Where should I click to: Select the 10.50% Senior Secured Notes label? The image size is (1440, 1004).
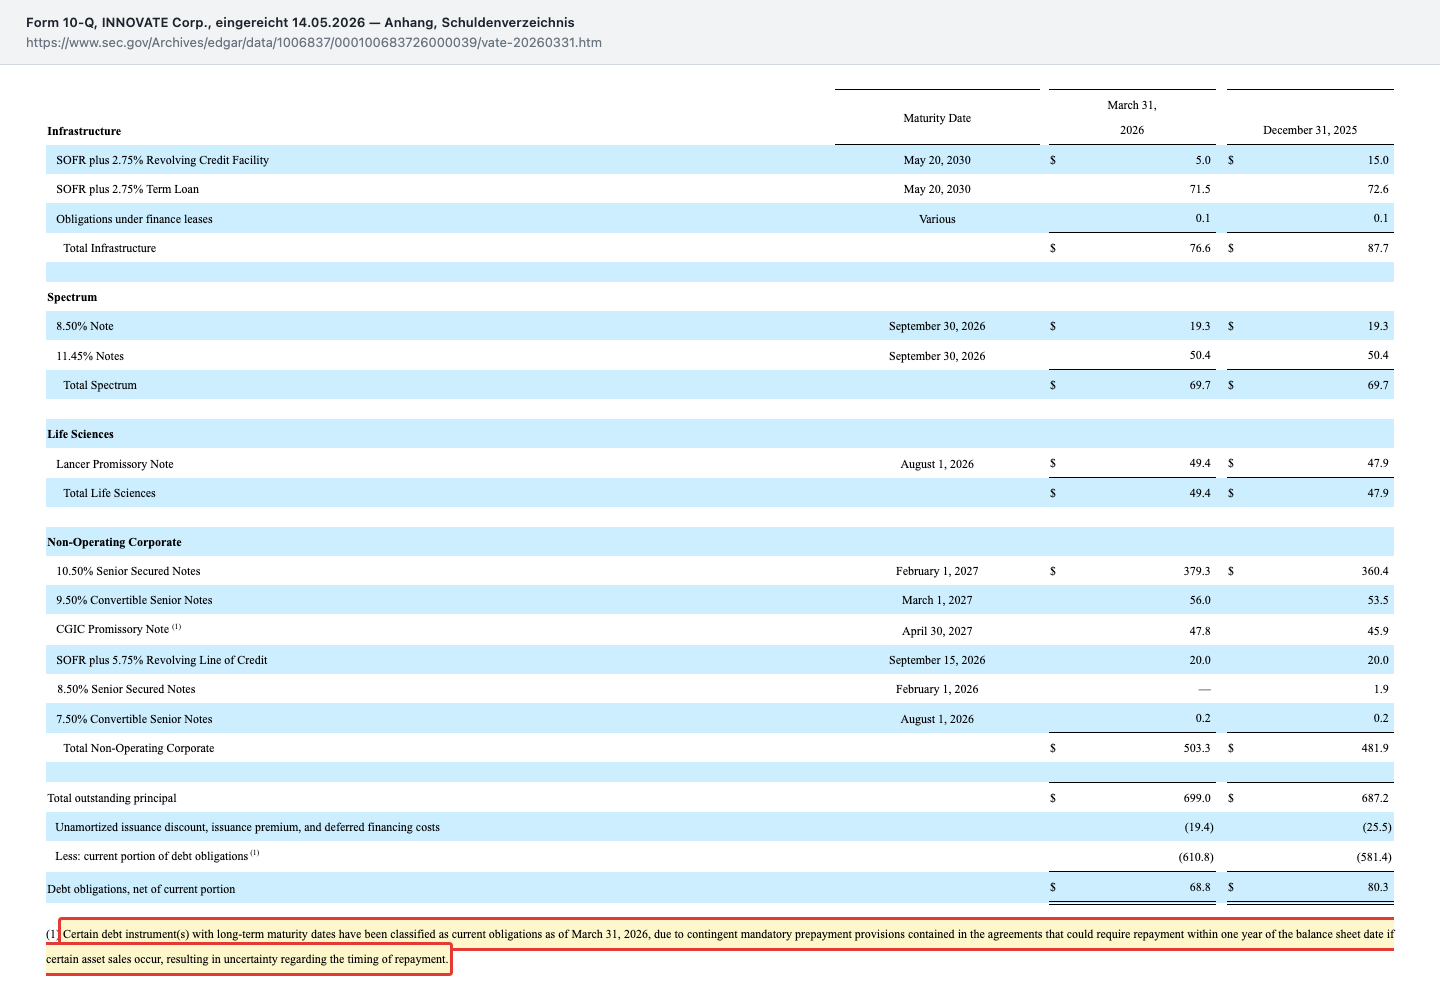coord(128,571)
